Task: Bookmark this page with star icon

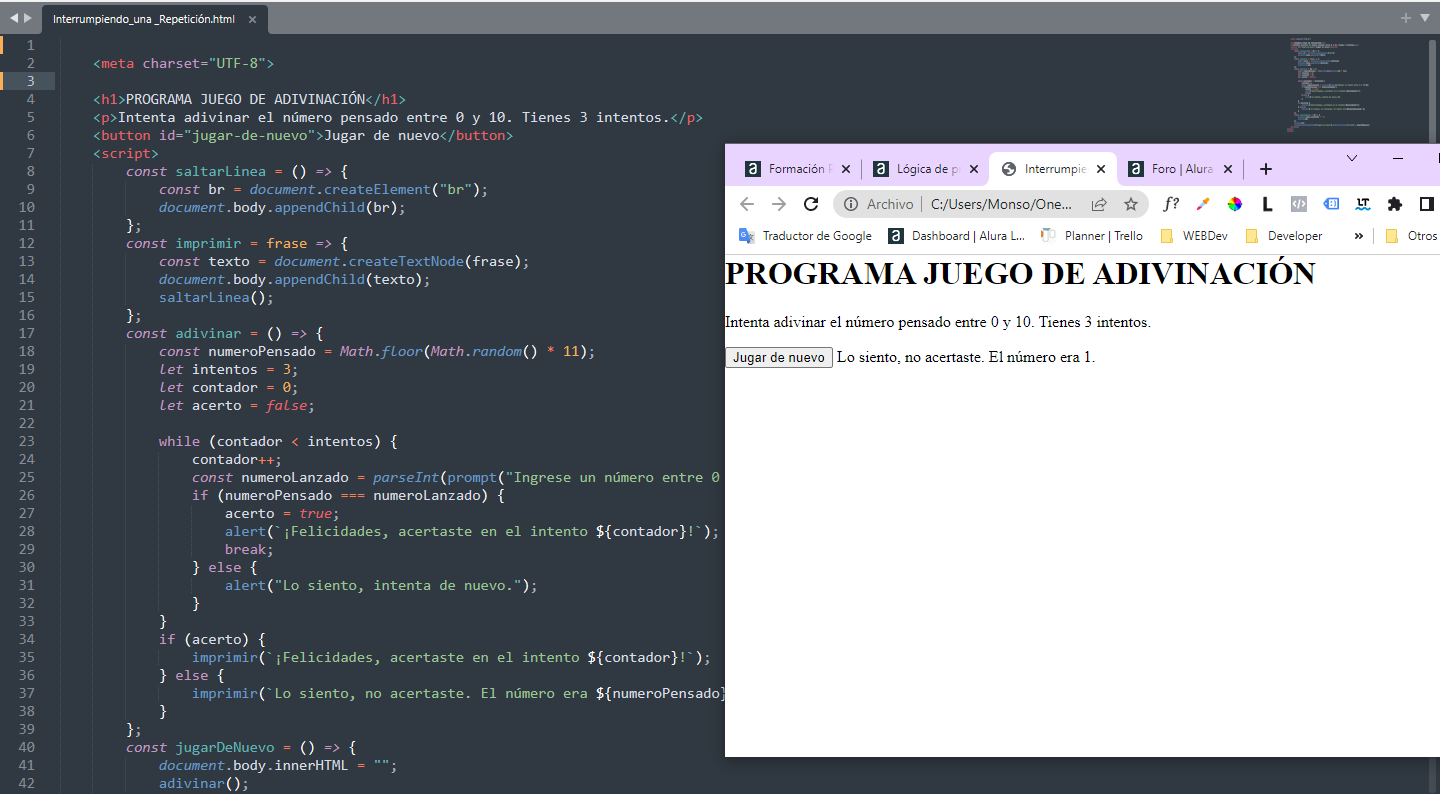Action: (x=1131, y=204)
